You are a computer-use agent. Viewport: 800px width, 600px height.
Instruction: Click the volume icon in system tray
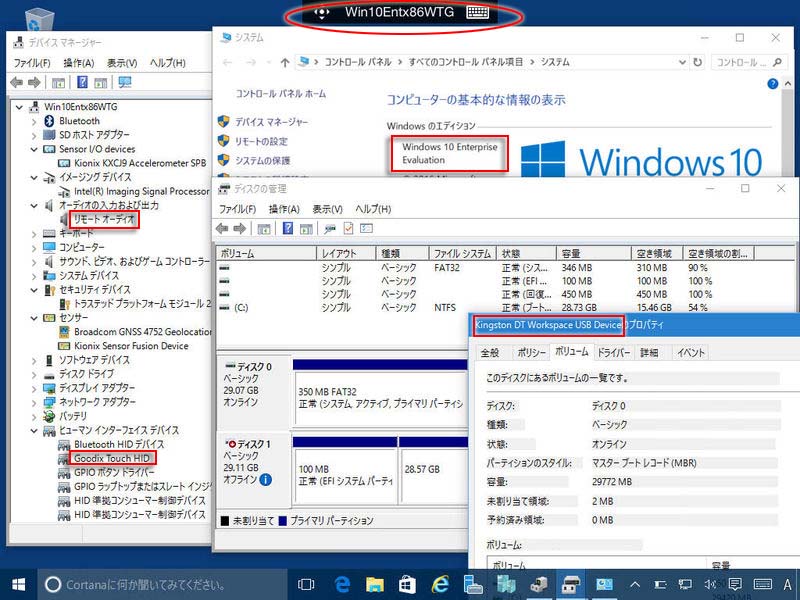pos(710,584)
